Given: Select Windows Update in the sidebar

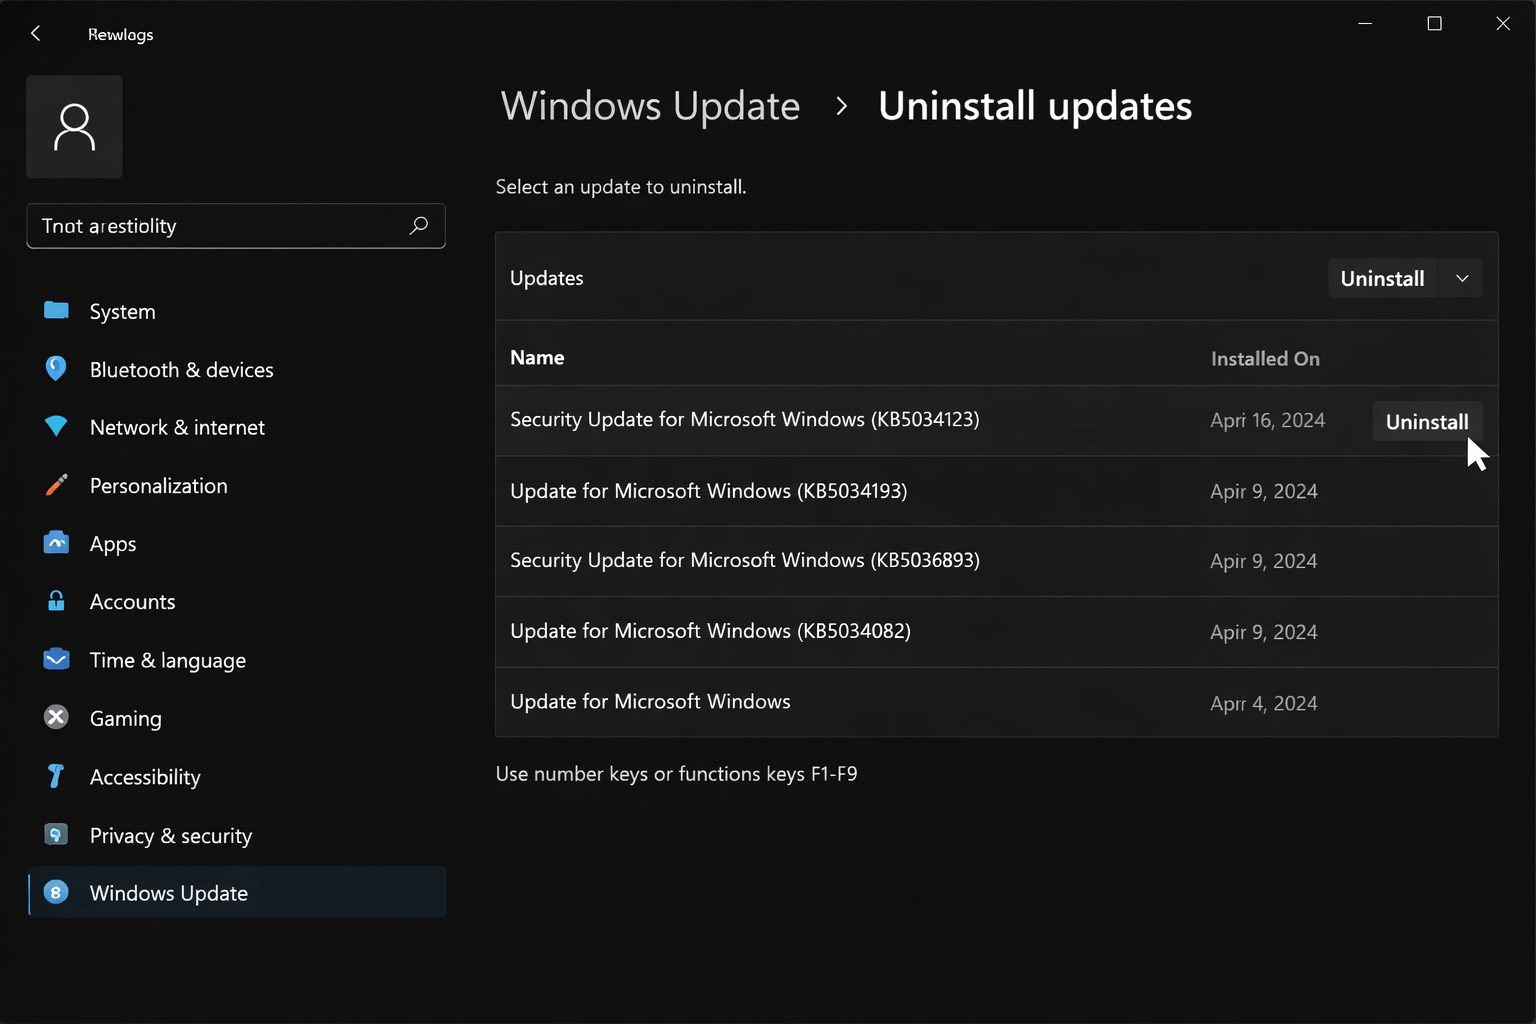Looking at the screenshot, I should point(236,892).
